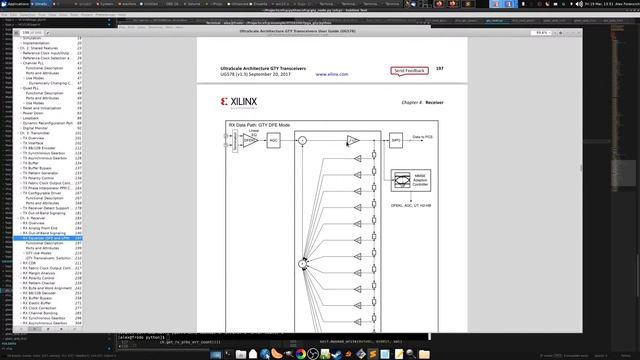Collapse the TX Configurable Driver node
The height and width of the screenshot is (360, 640).
pyautogui.click(x=21, y=193)
